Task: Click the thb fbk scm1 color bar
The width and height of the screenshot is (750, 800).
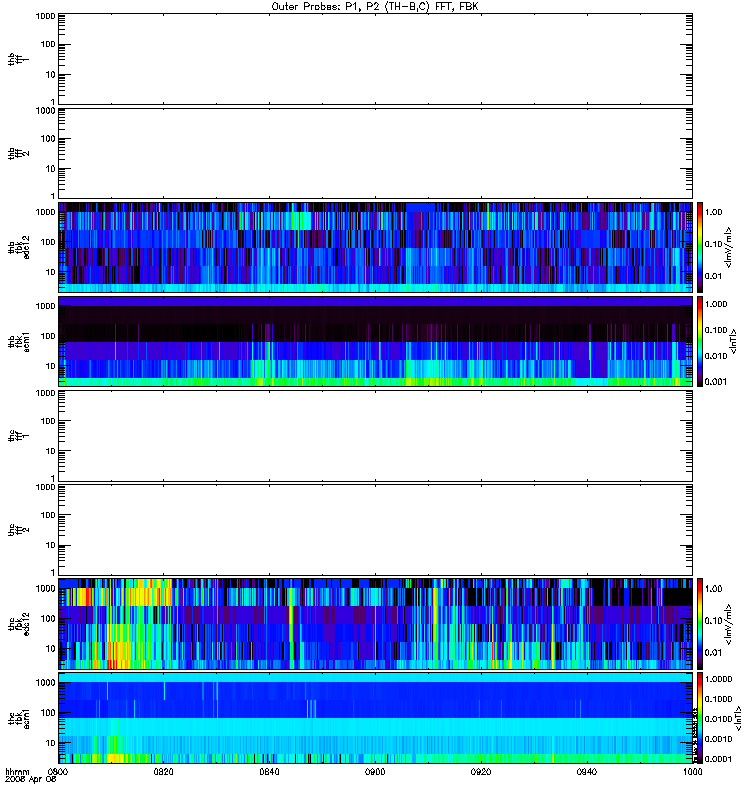Action: coord(700,341)
